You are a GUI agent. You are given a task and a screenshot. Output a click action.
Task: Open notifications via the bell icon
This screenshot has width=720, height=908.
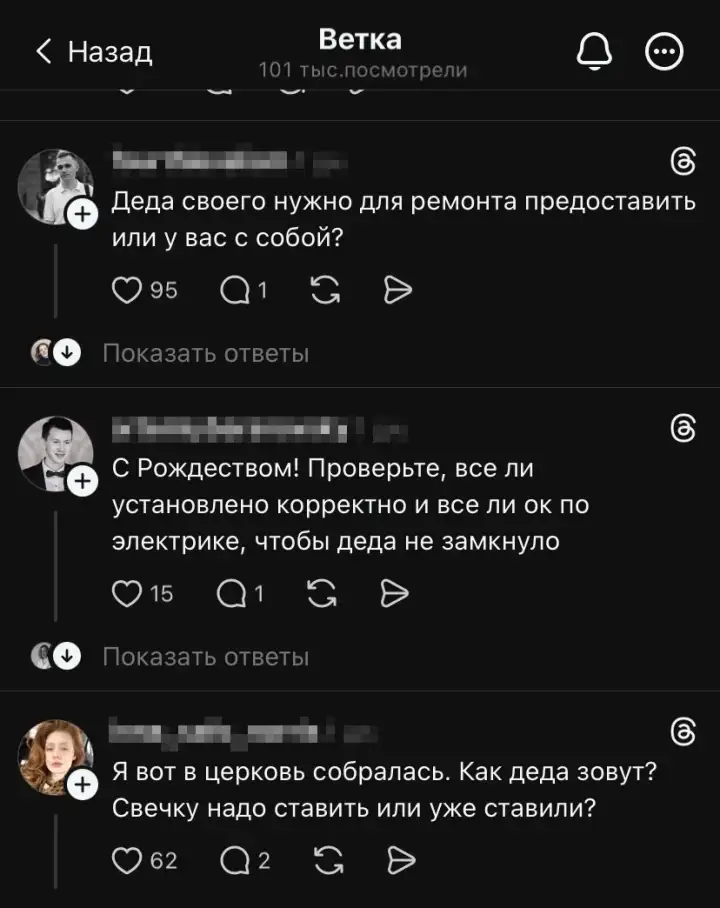click(595, 50)
